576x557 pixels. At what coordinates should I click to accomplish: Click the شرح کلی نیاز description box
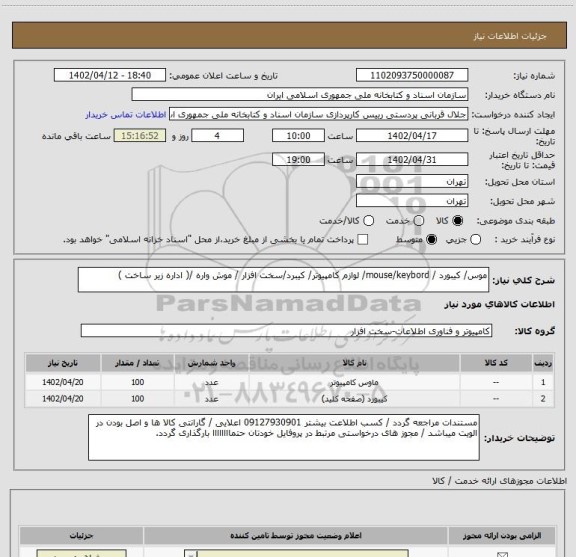coord(283,280)
